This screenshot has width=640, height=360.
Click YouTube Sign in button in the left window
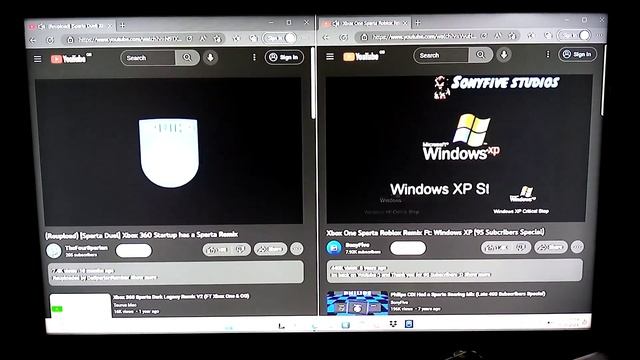click(x=284, y=57)
